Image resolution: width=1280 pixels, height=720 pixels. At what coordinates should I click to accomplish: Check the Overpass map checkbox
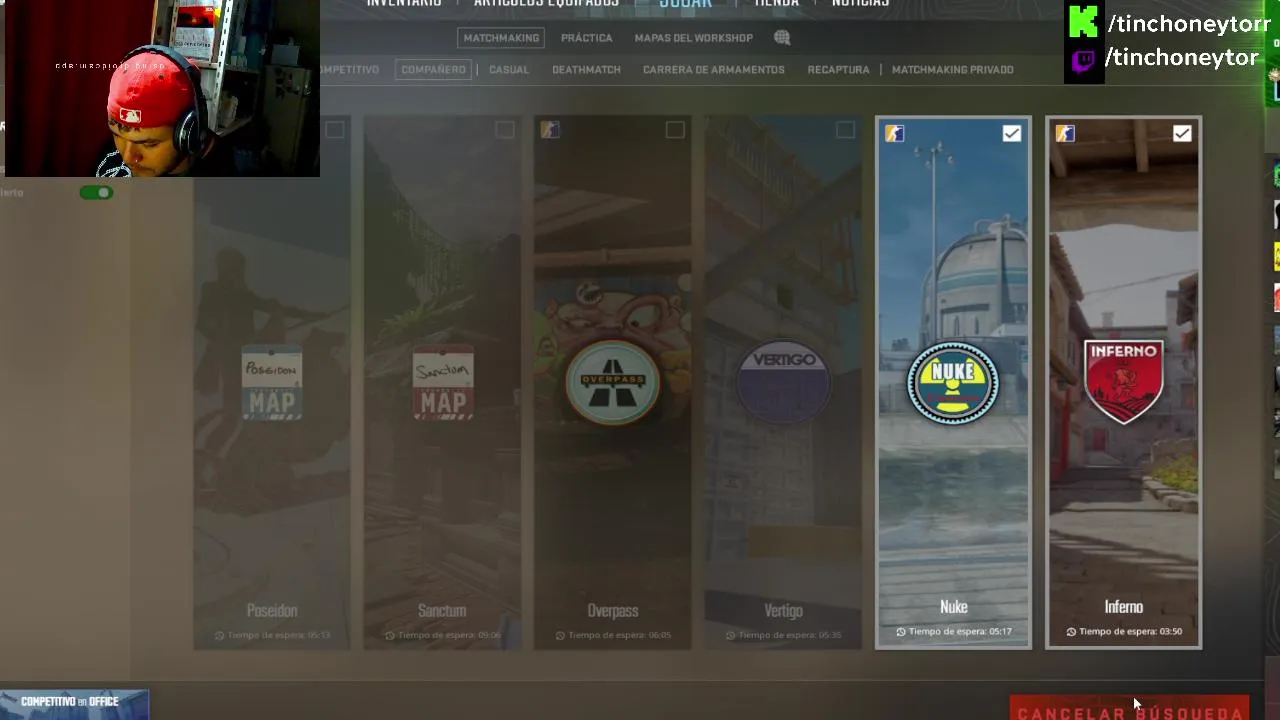675,130
